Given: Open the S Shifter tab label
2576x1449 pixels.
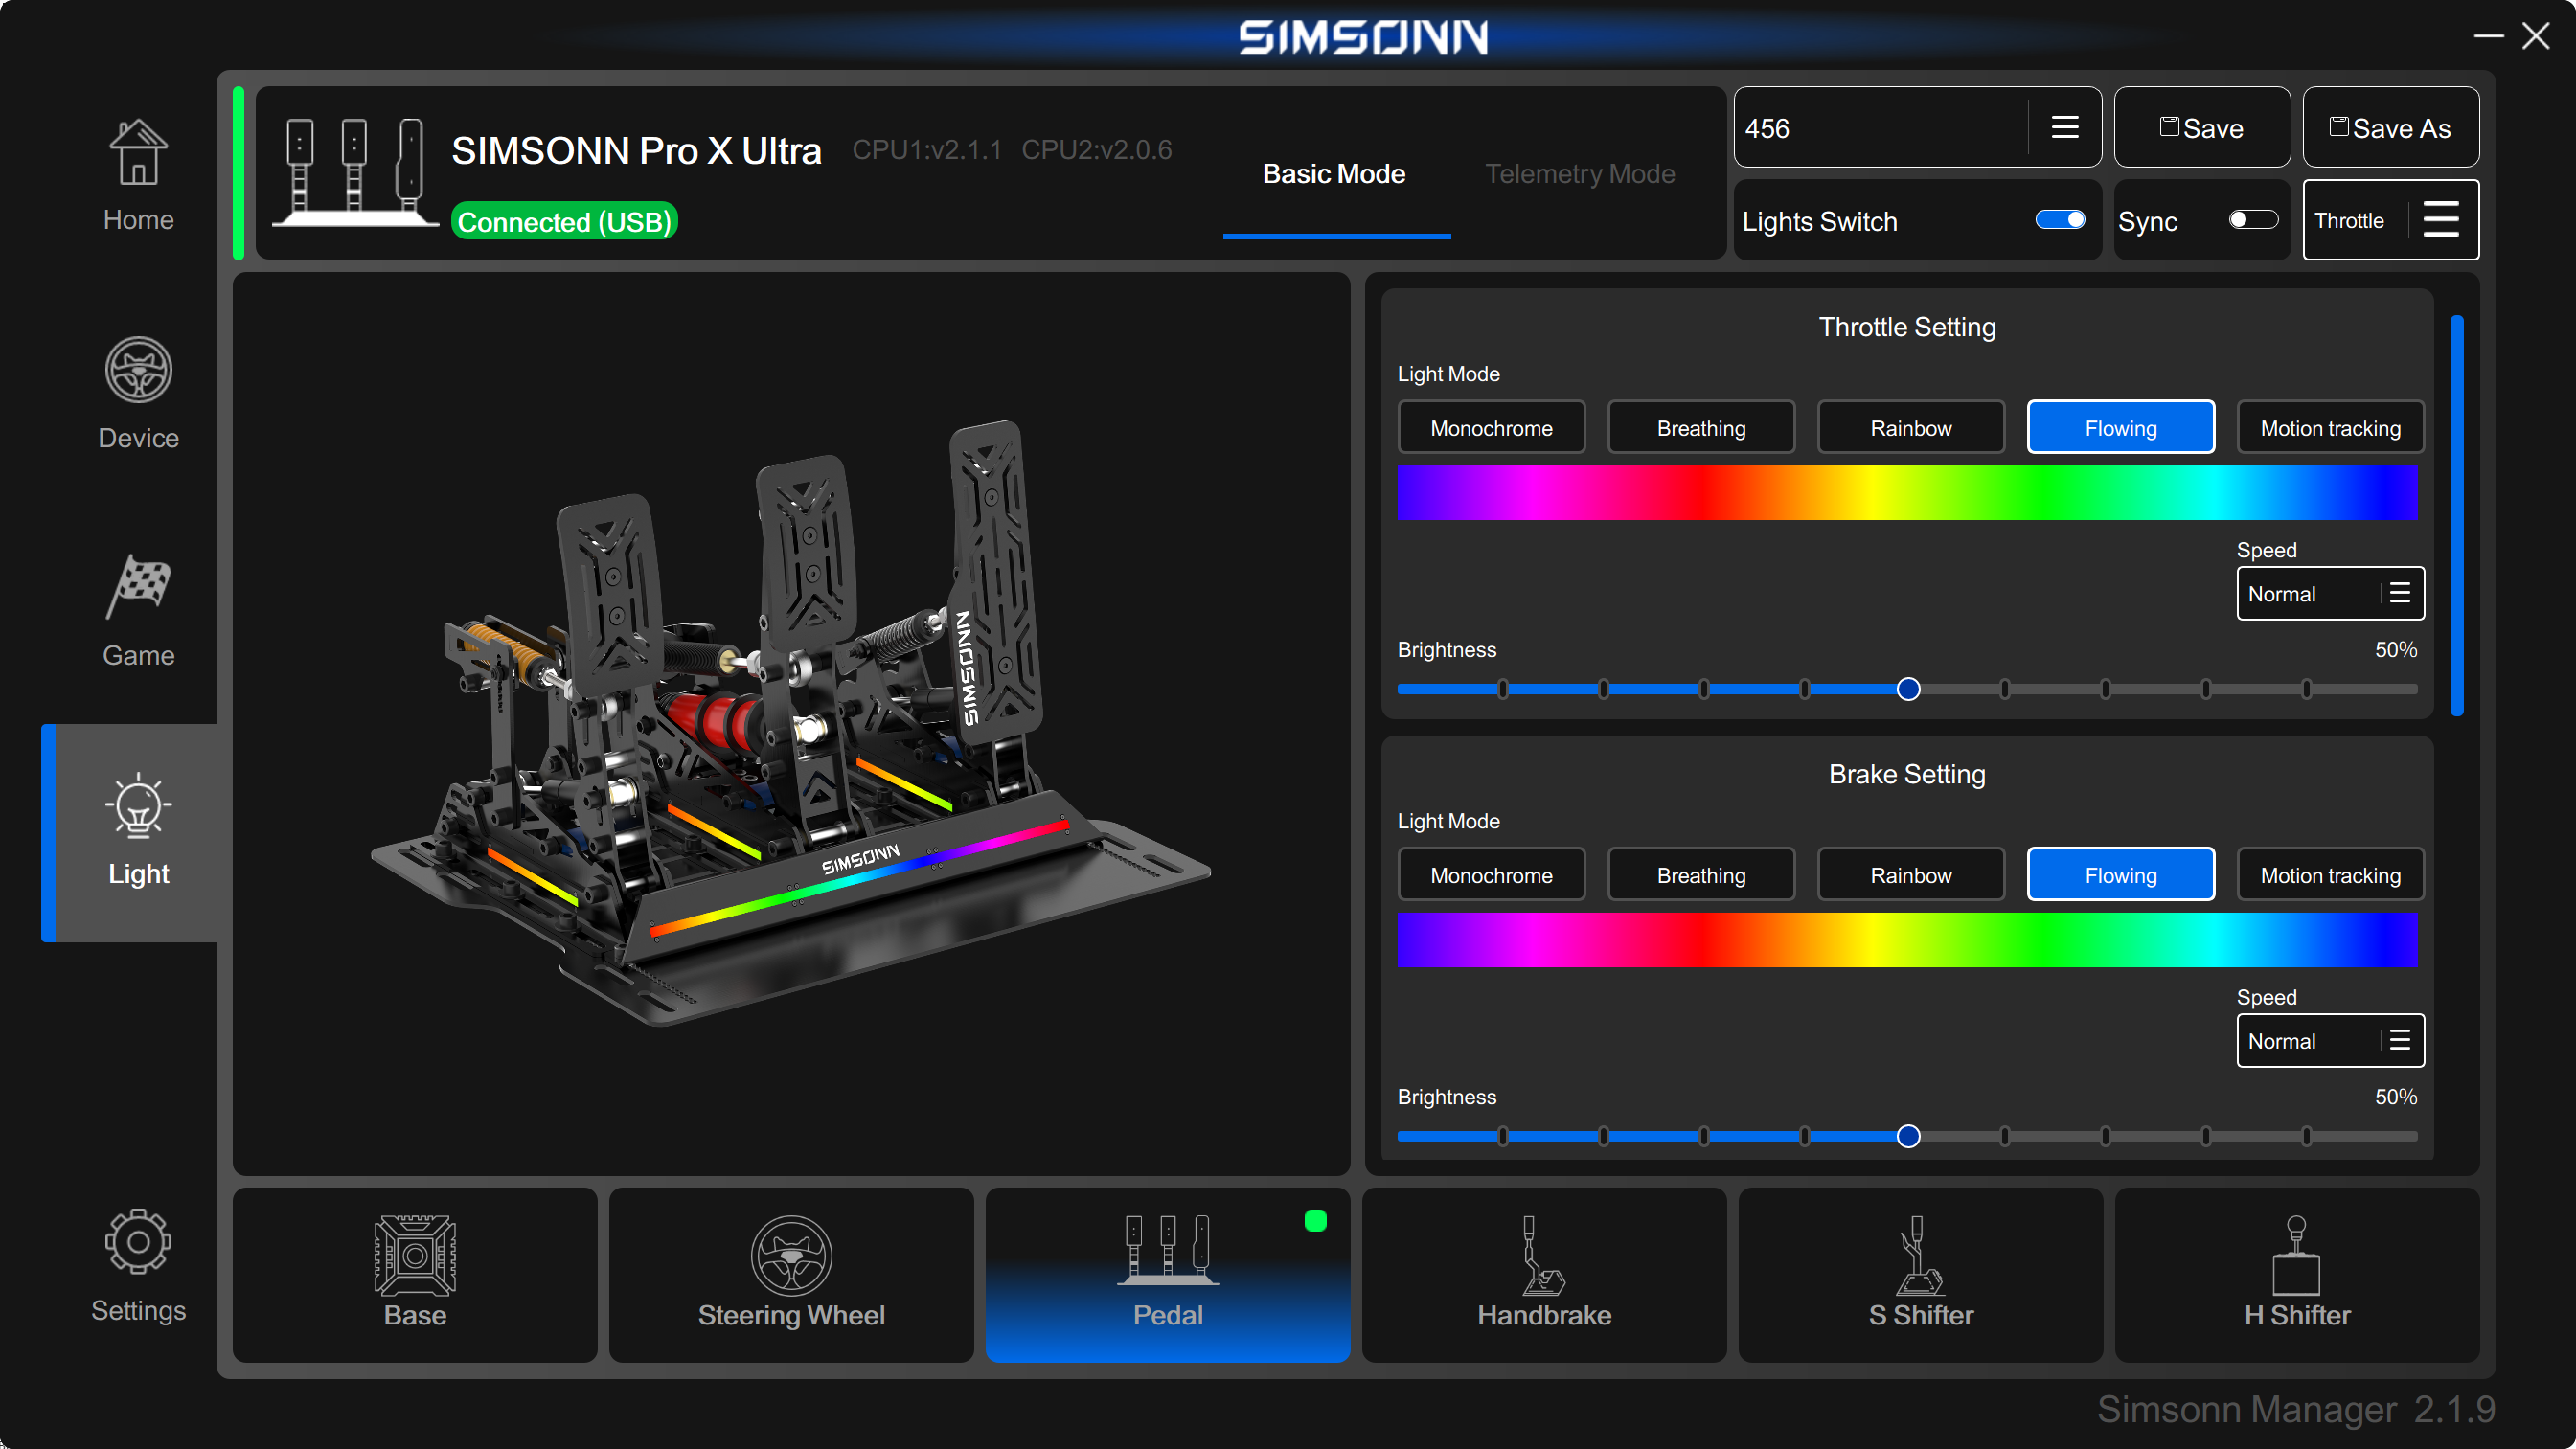Looking at the screenshot, I should (x=1921, y=1315).
